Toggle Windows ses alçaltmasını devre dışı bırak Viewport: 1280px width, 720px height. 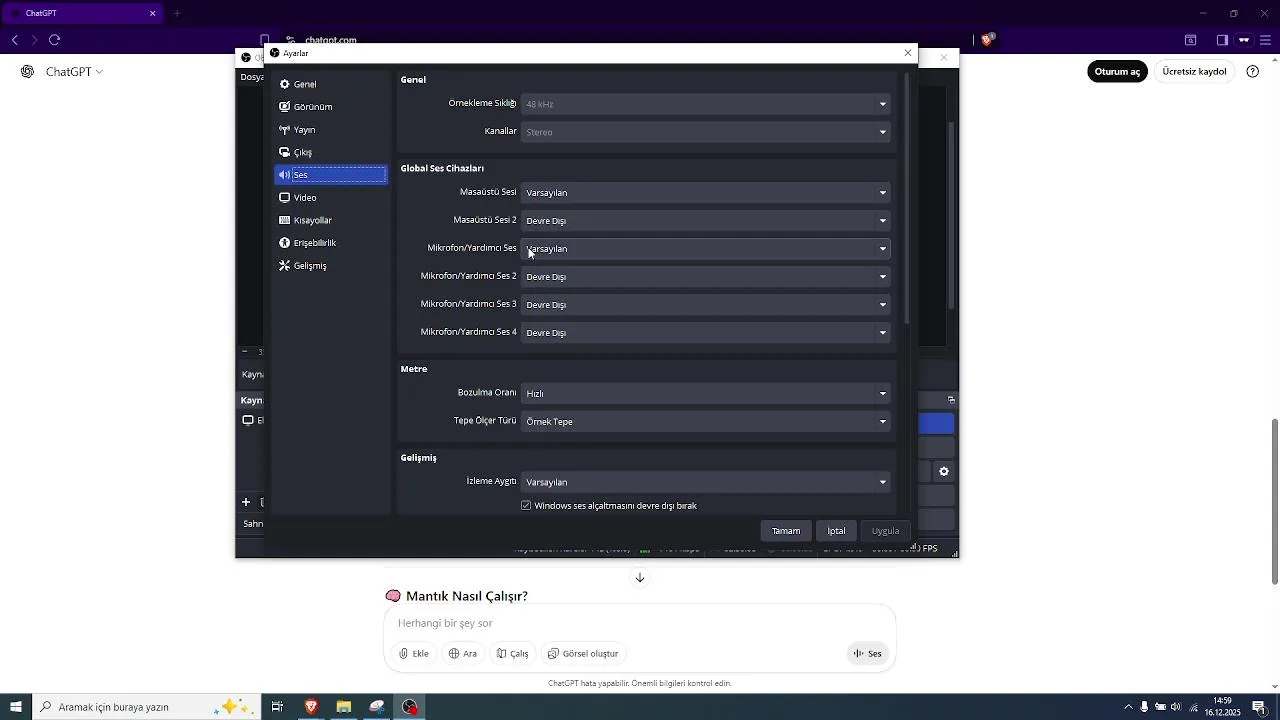(x=526, y=506)
